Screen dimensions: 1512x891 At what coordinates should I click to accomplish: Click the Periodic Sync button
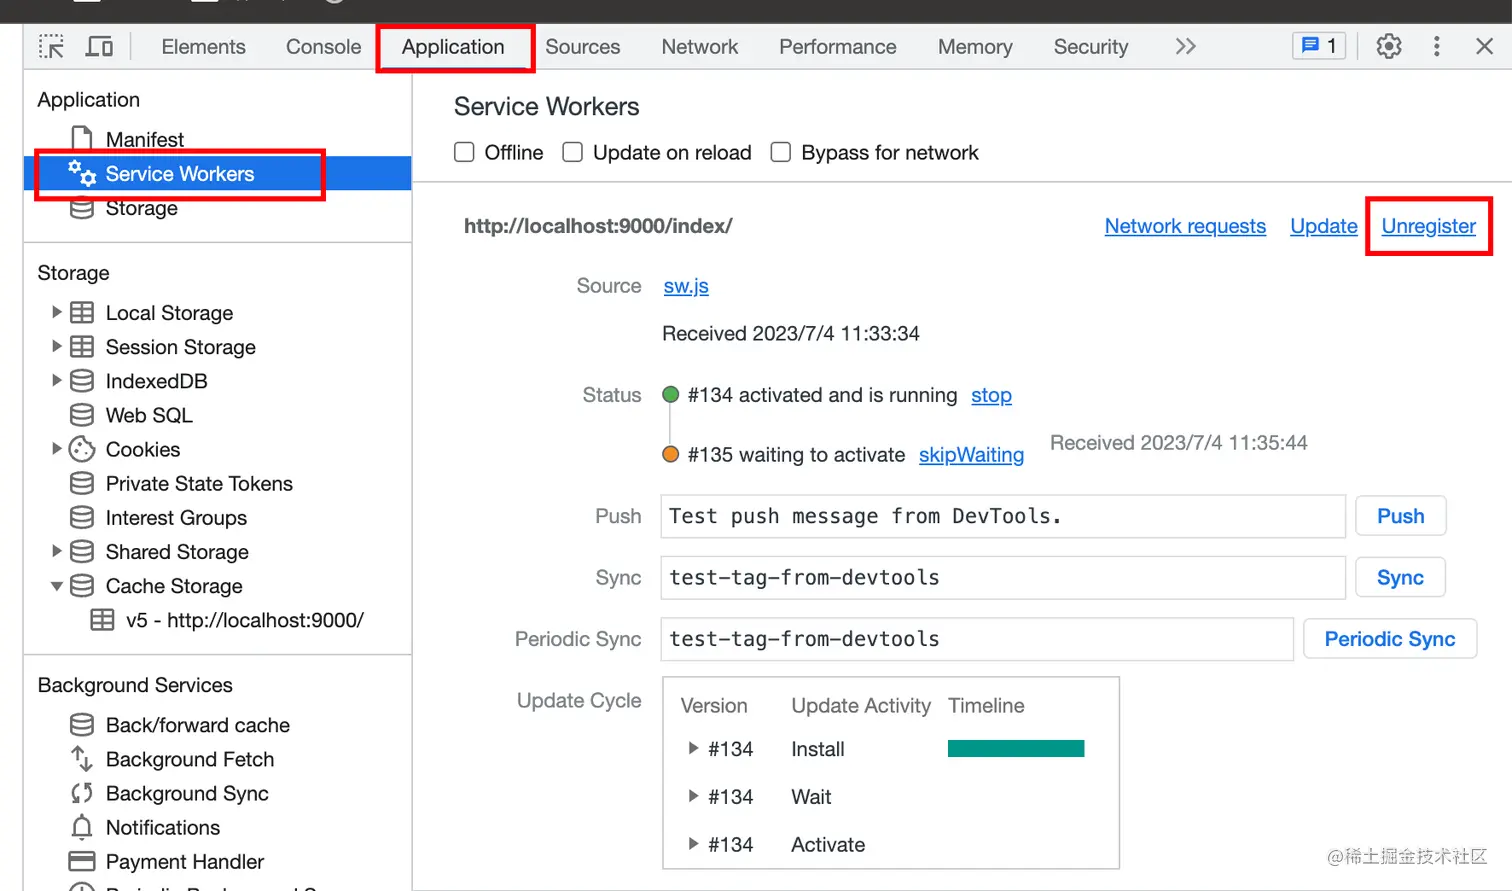tap(1390, 639)
